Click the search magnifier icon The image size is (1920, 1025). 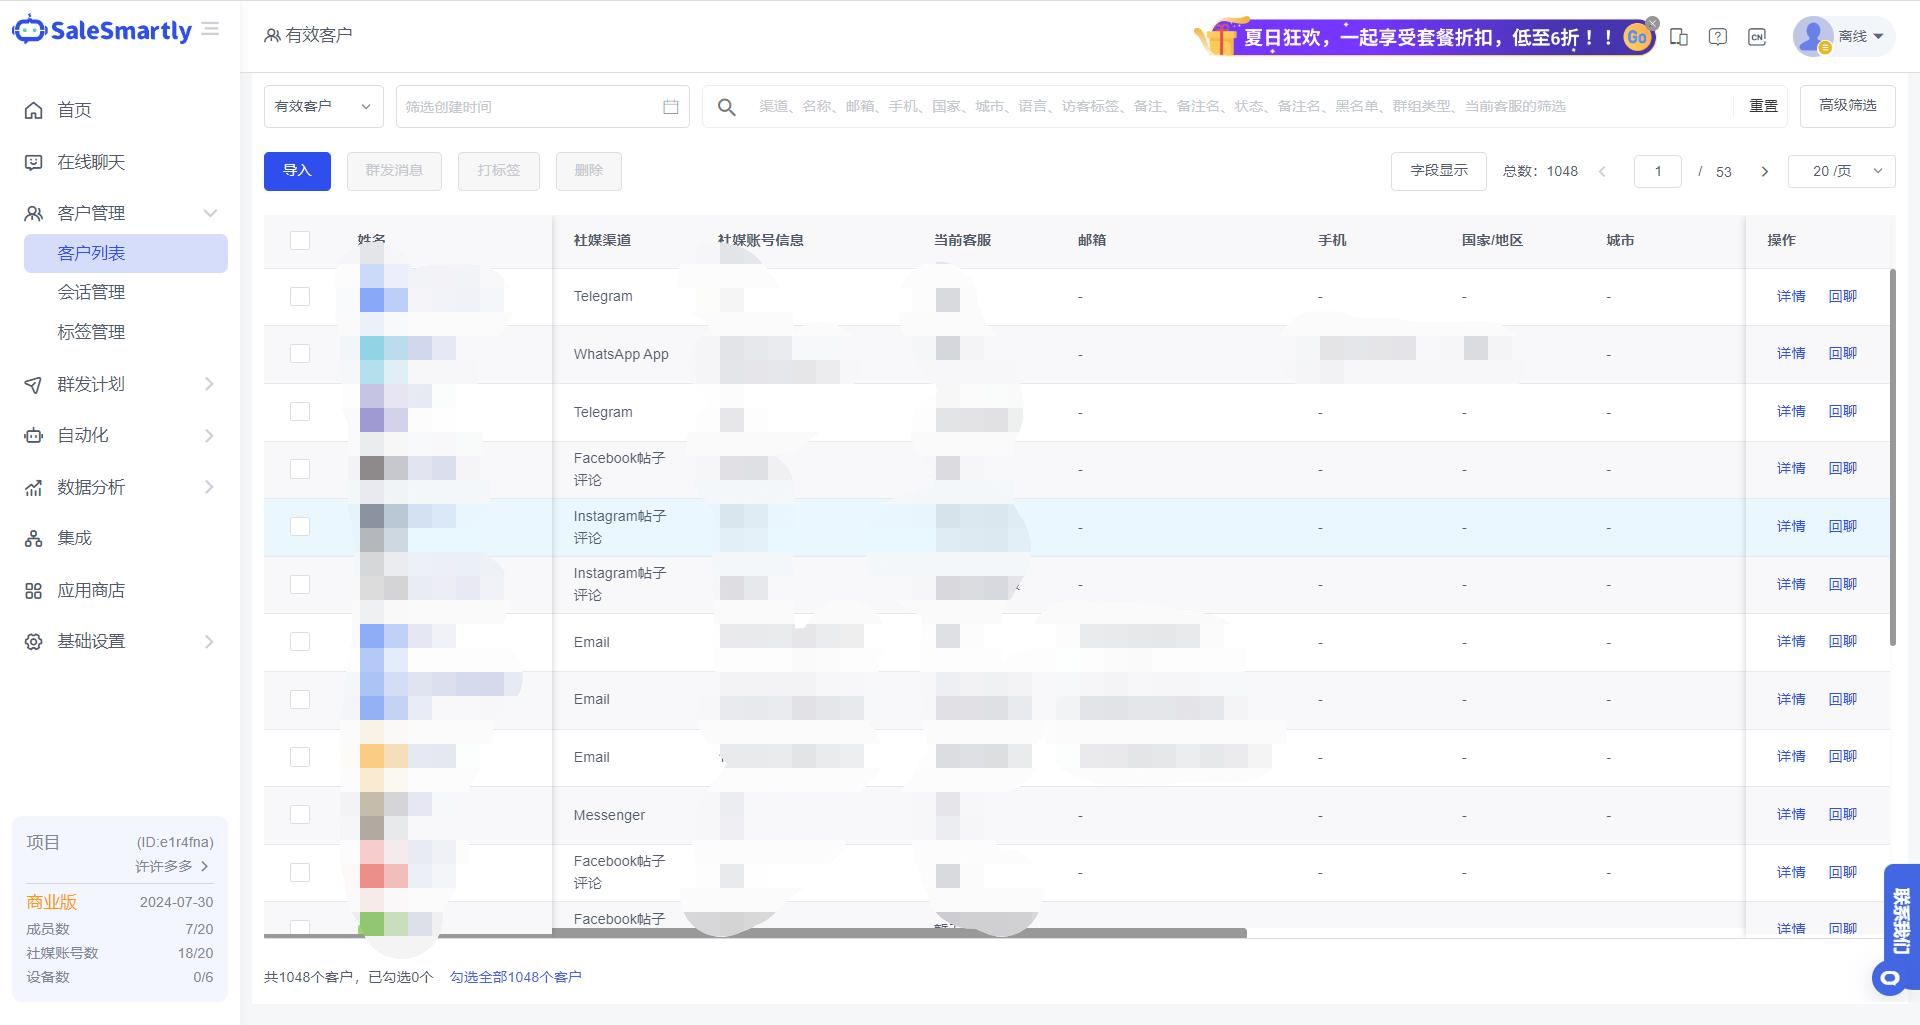(x=727, y=107)
